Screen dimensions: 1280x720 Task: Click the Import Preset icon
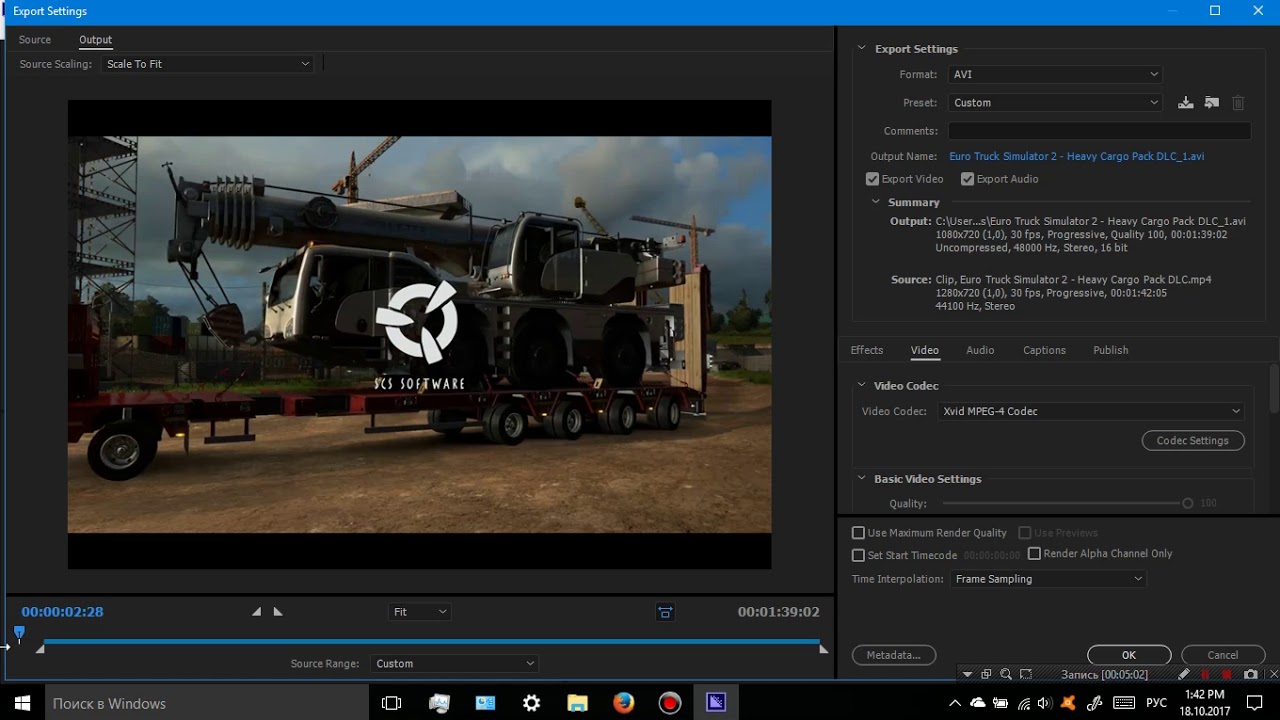[x=1212, y=102]
